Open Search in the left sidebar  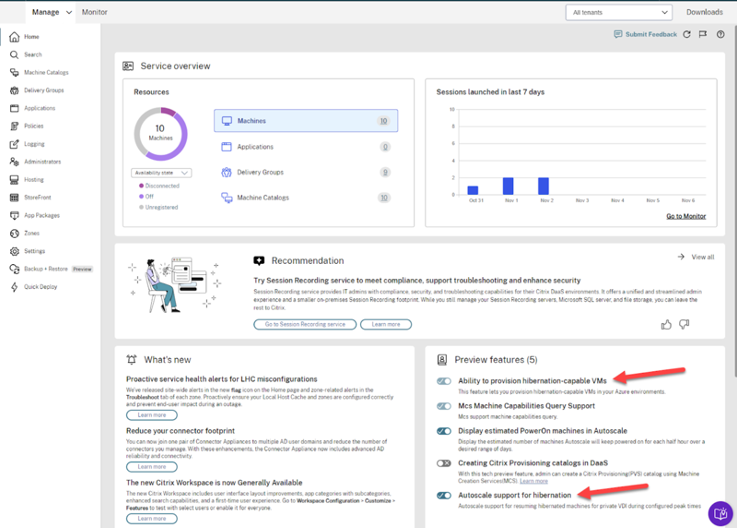coord(32,55)
